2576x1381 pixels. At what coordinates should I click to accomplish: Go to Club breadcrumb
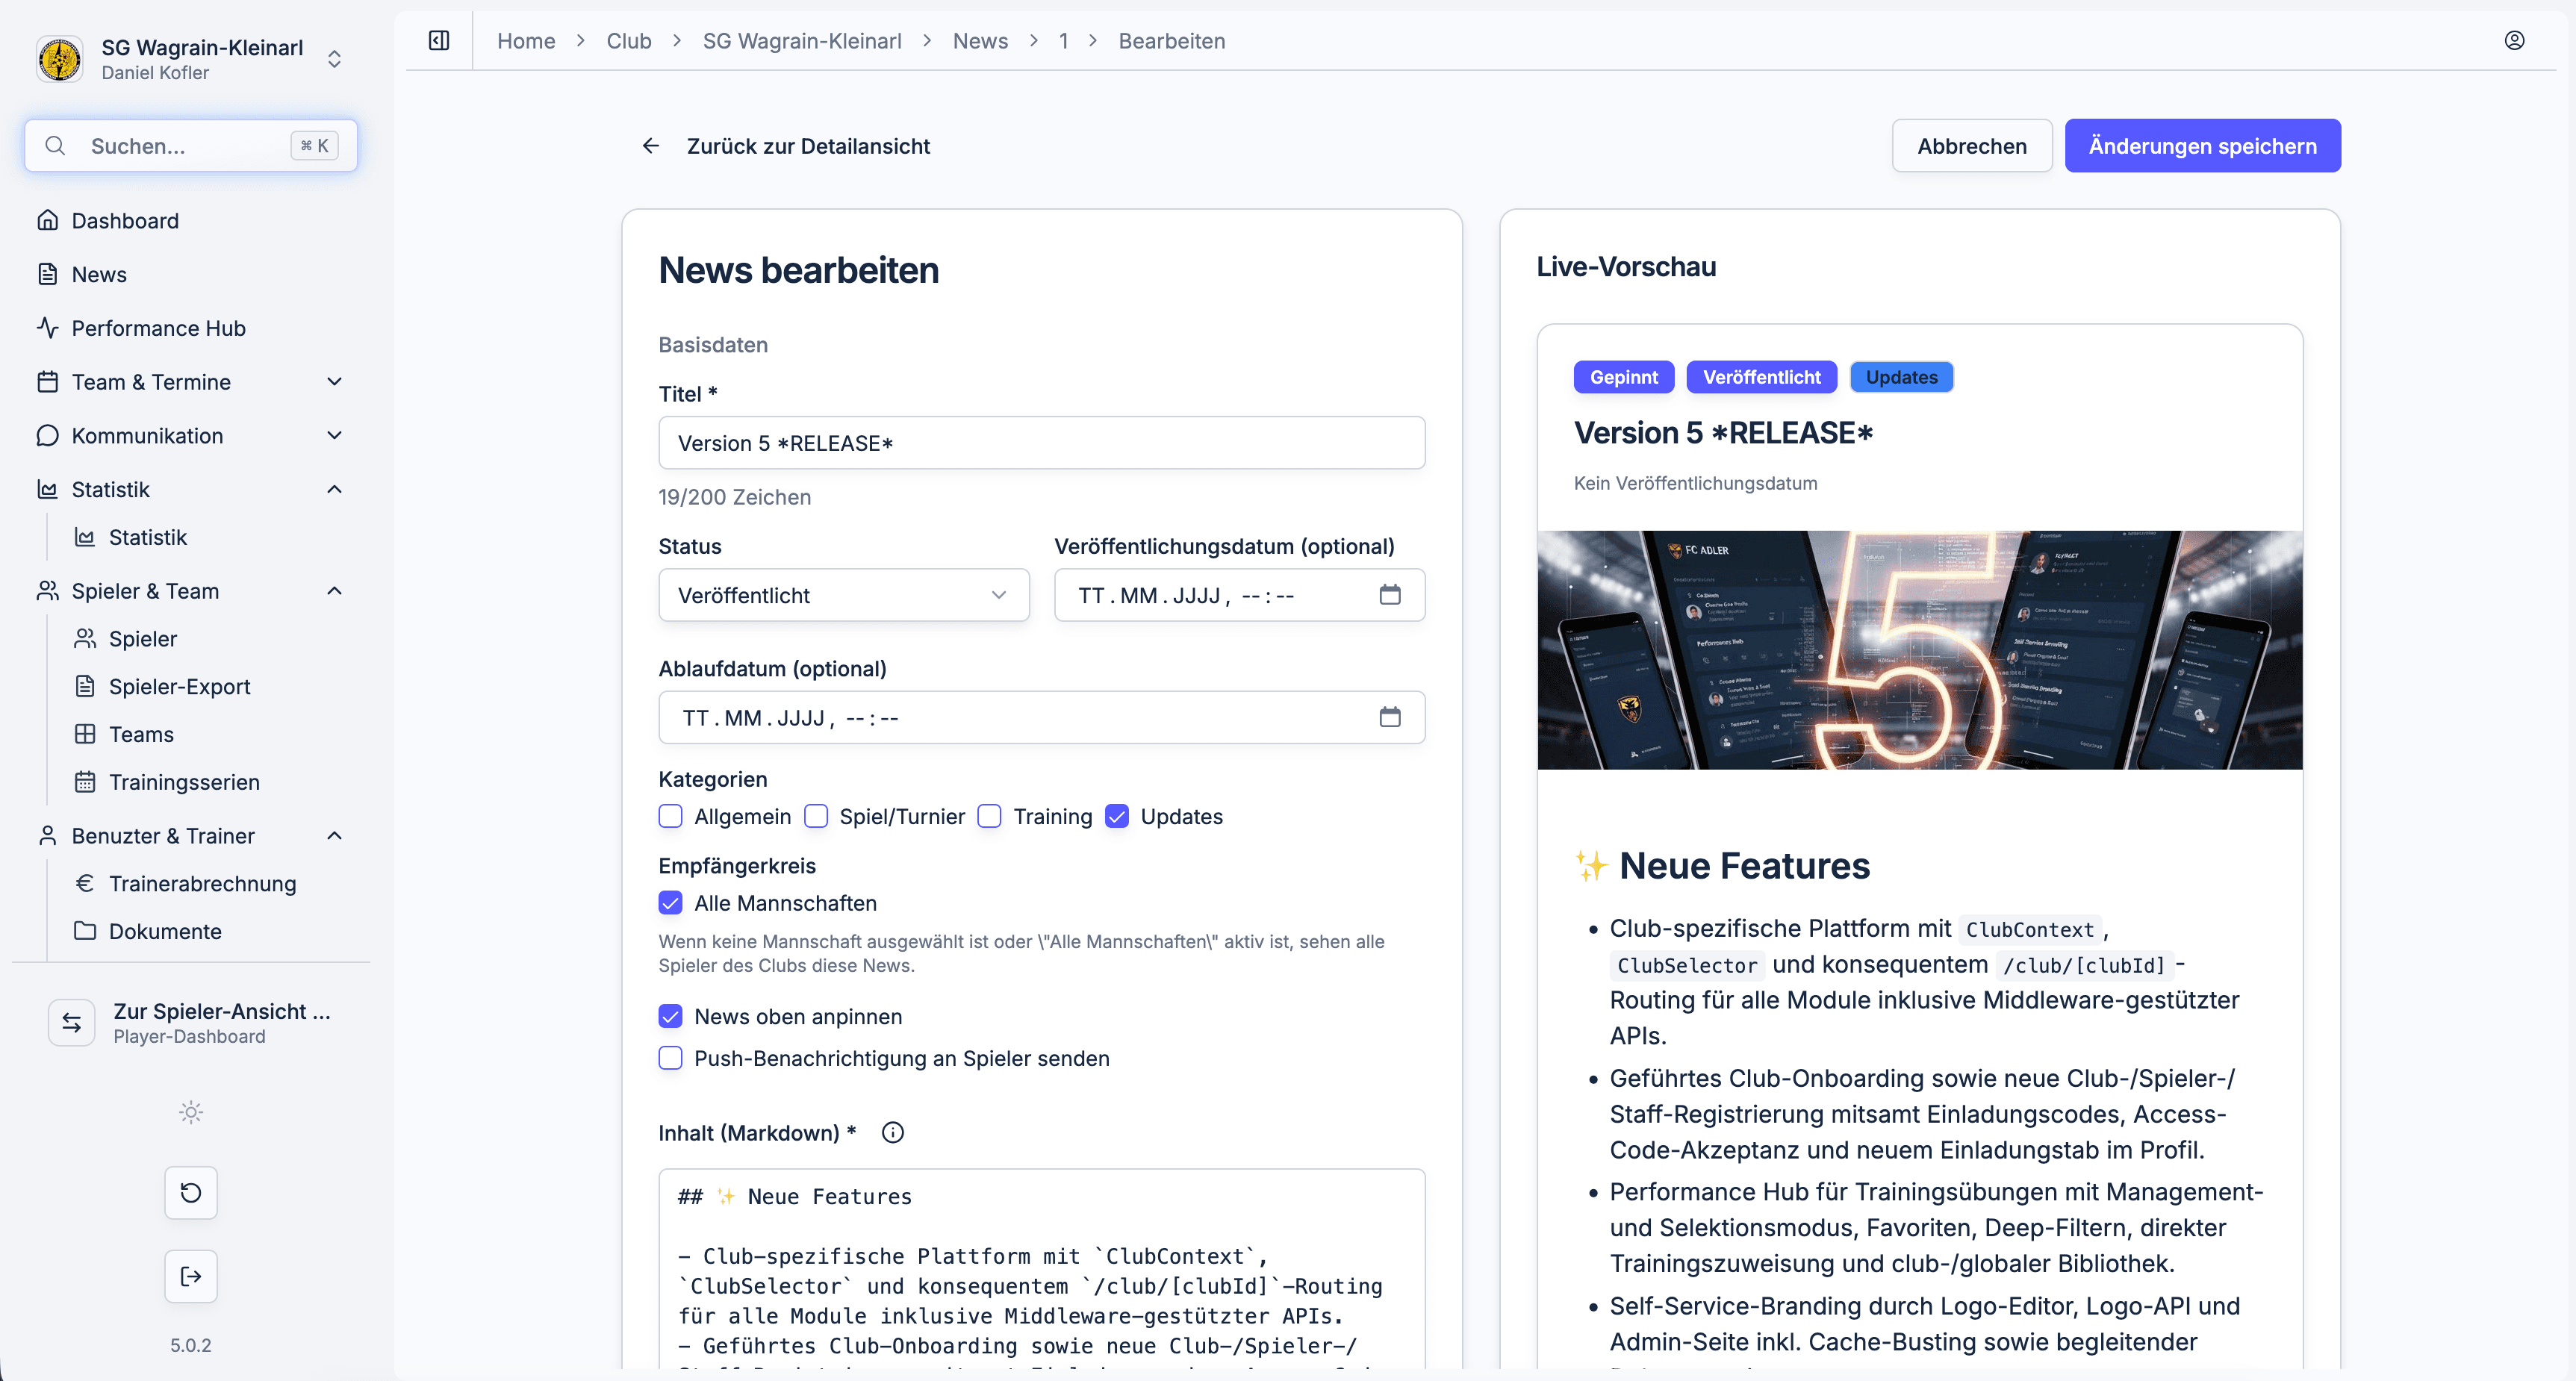tap(628, 41)
